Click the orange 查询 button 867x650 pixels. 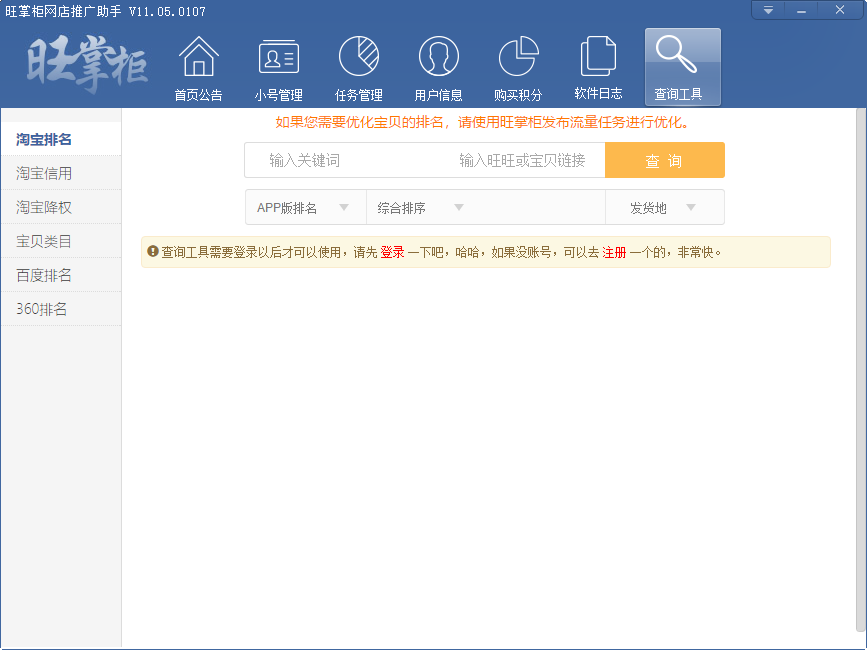[665, 160]
